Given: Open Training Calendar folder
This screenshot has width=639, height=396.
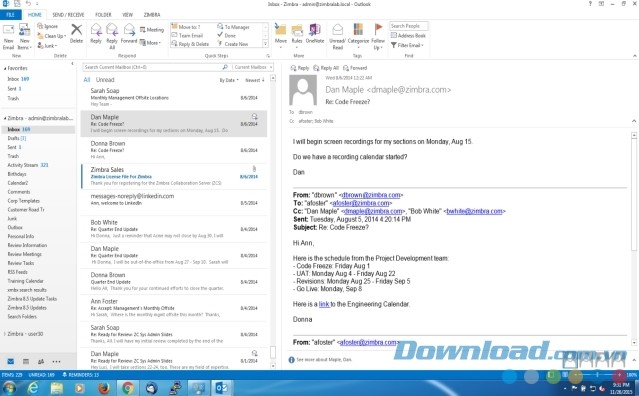Looking at the screenshot, I should (x=25, y=281).
